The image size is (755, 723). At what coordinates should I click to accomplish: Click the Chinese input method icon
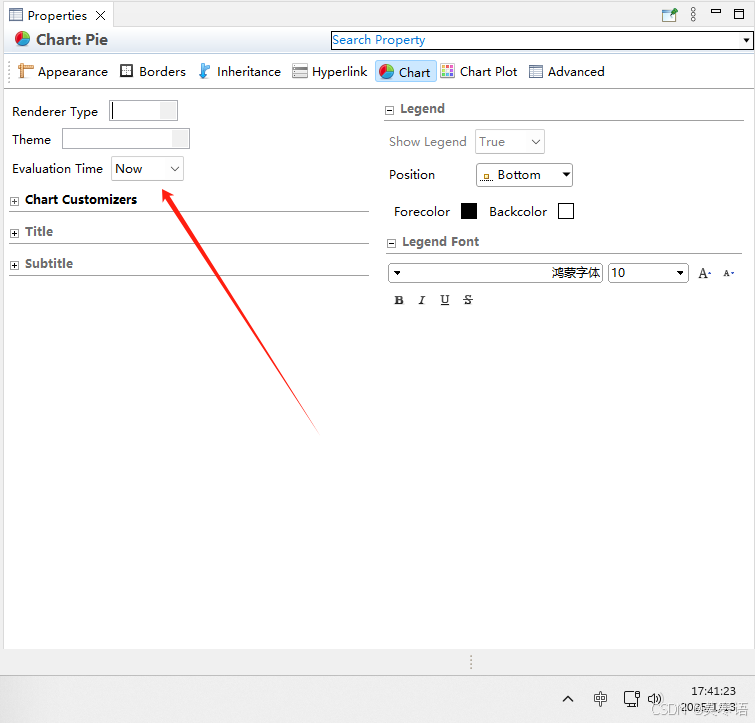coord(600,698)
